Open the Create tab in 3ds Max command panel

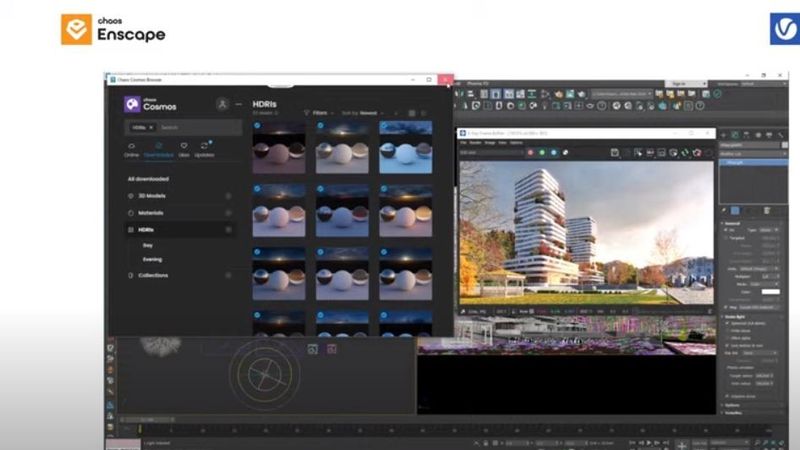coord(723,135)
